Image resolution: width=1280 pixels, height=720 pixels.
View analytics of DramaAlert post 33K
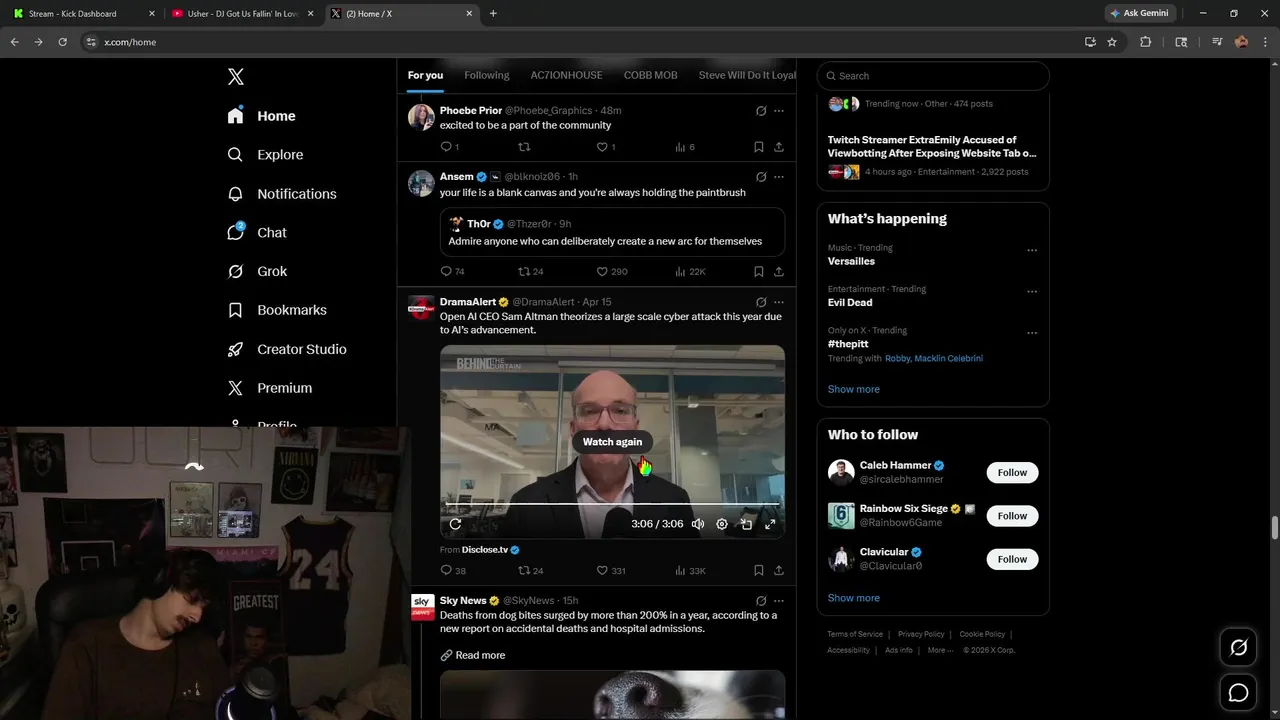click(691, 571)
